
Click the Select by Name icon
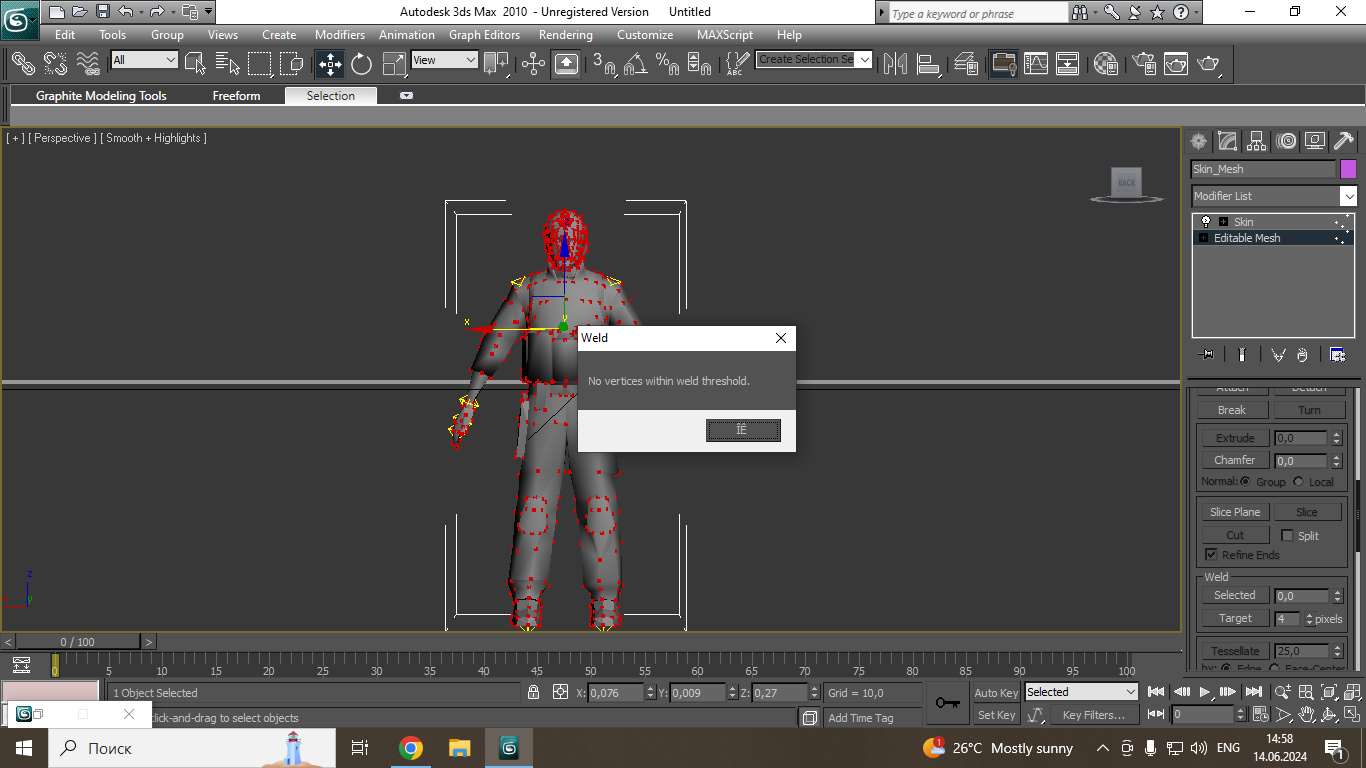[x=228, y=64]
